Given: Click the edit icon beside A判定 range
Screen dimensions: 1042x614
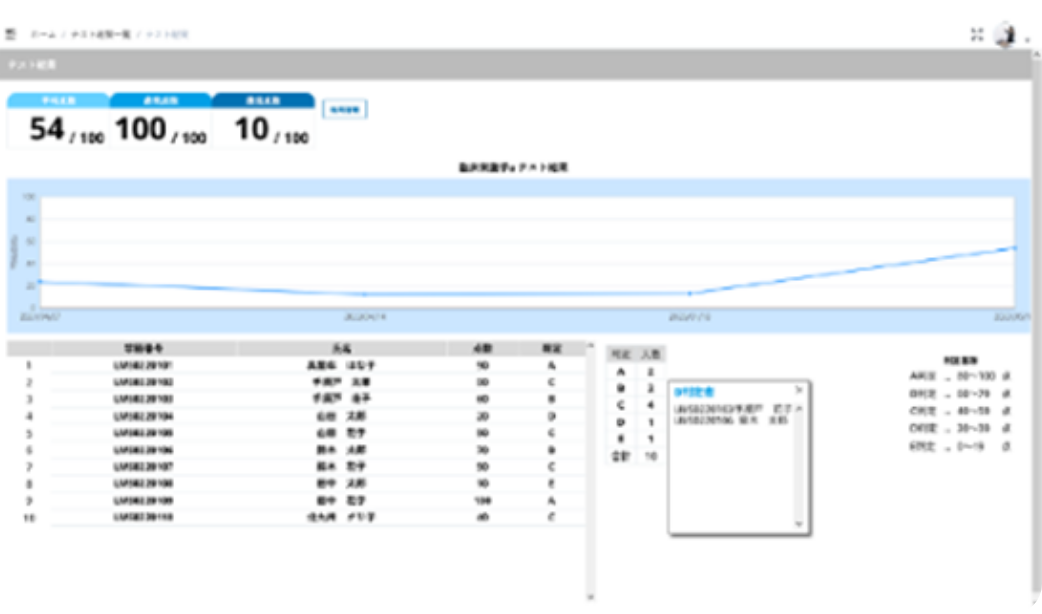Looking at the screenshot, I should tap(1005, 377).
